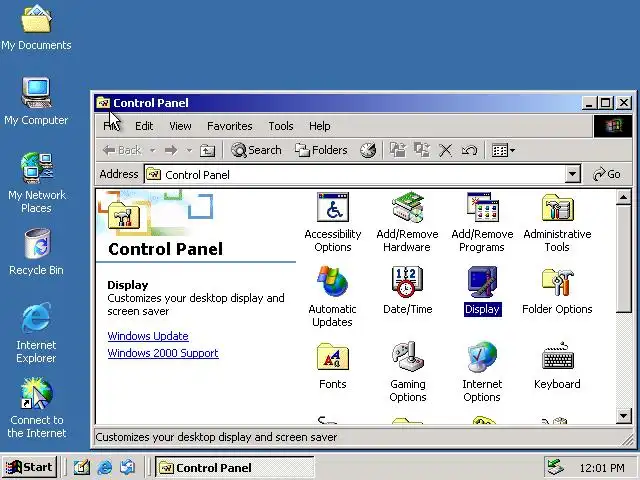Click the Control Panel taskbar button
Screen dimensions: 640x480
[x=234, y=467]
